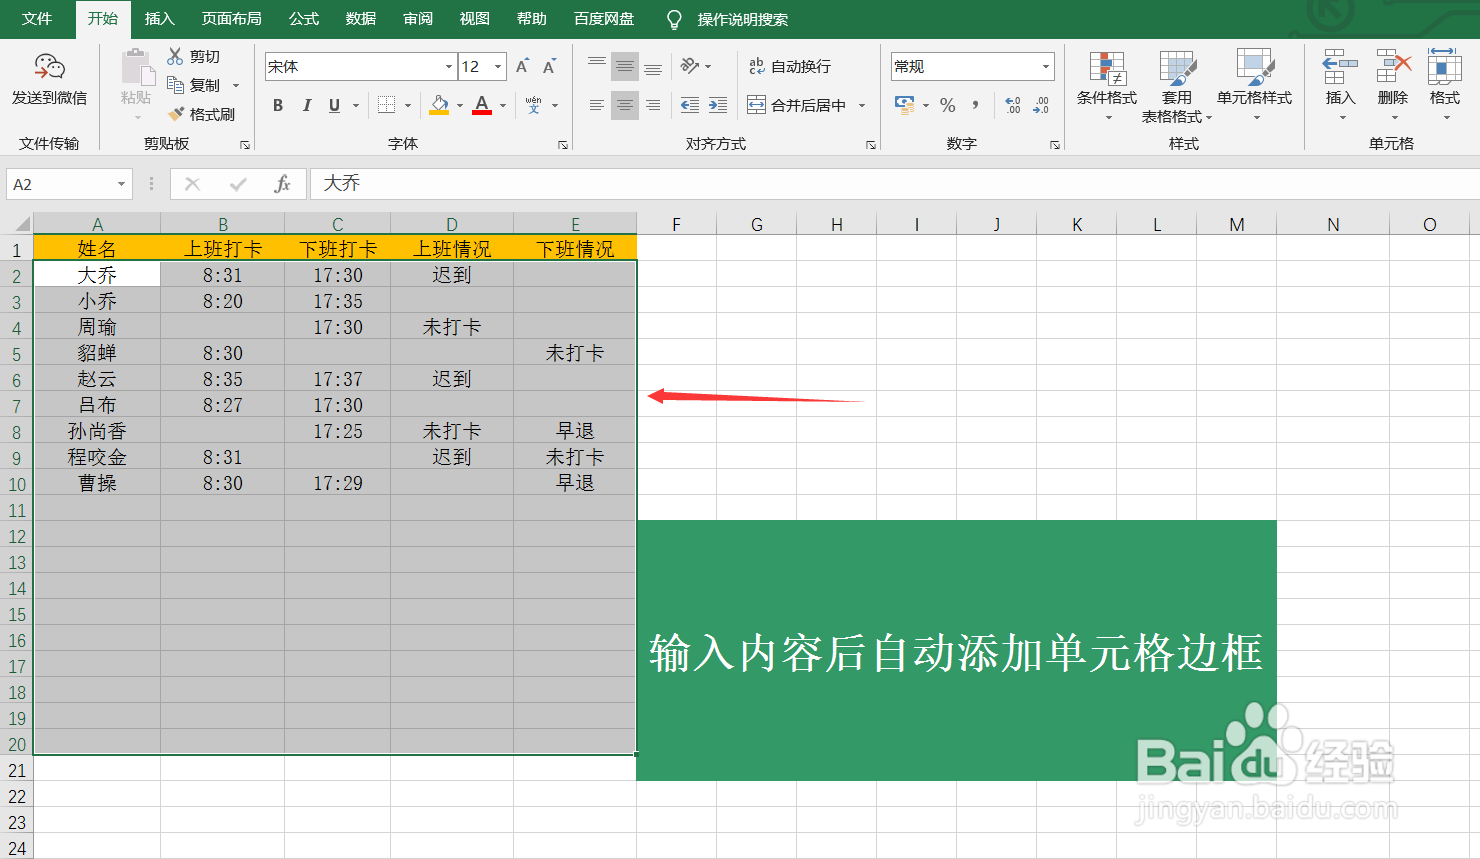Screen dimensions: 1480x859
Task: Open the 视图 ribbon tab
Action: pos(473,18)
